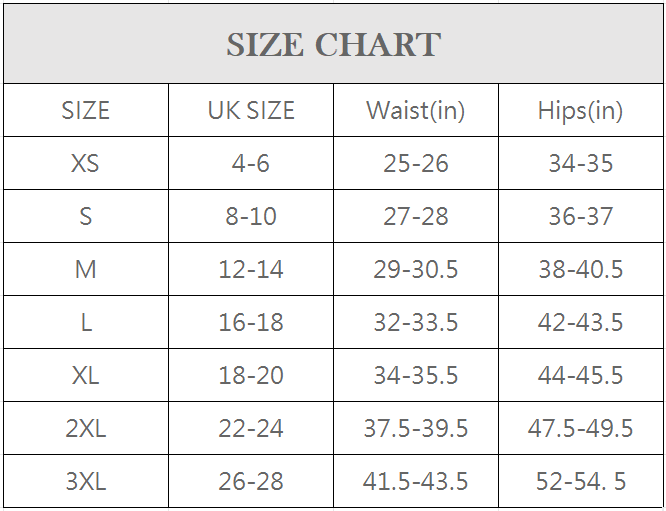This screenshot has width=666, height=511.
Task: Select UK size 12-14 cell
Action: point(251,269)
